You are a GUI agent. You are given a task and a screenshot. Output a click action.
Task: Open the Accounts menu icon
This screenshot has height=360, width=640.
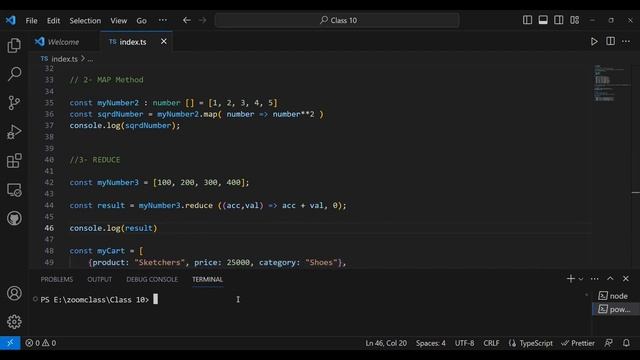(x=14, y=293)
